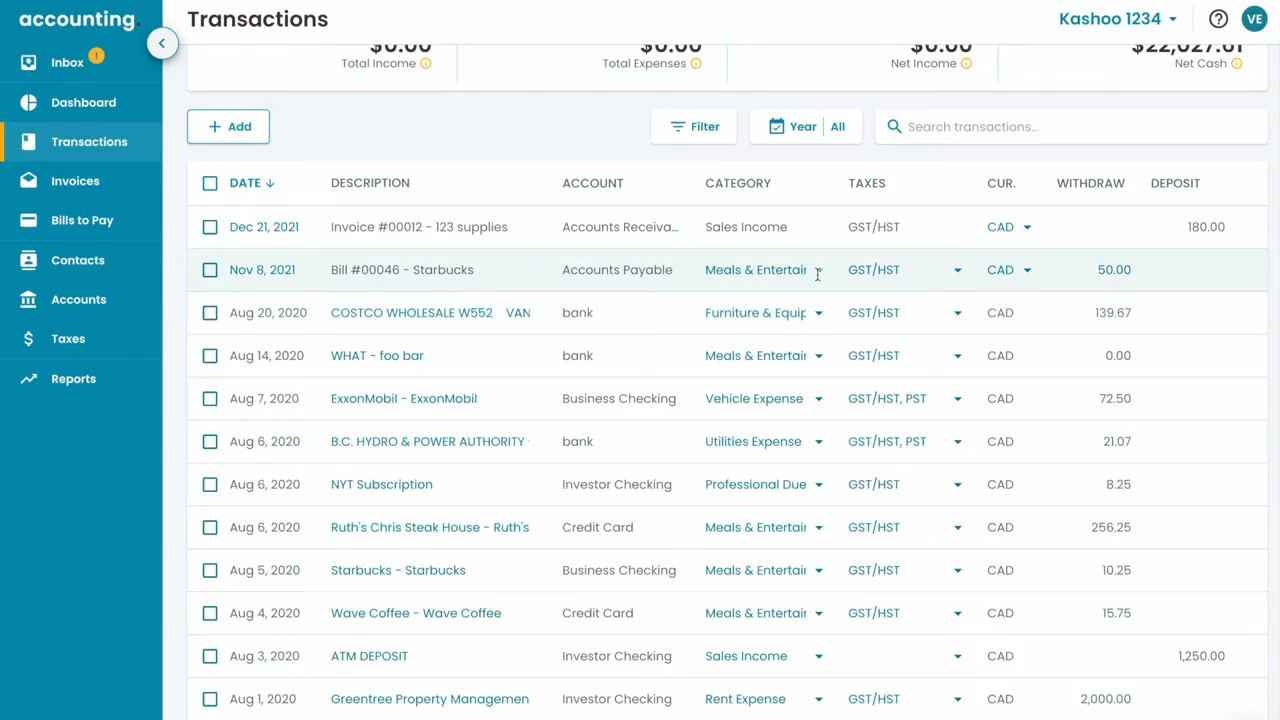Click Net Income info icon
The width and height of the screenshot is (1280, 720).
pyautogui.click(x=966, y=64)
